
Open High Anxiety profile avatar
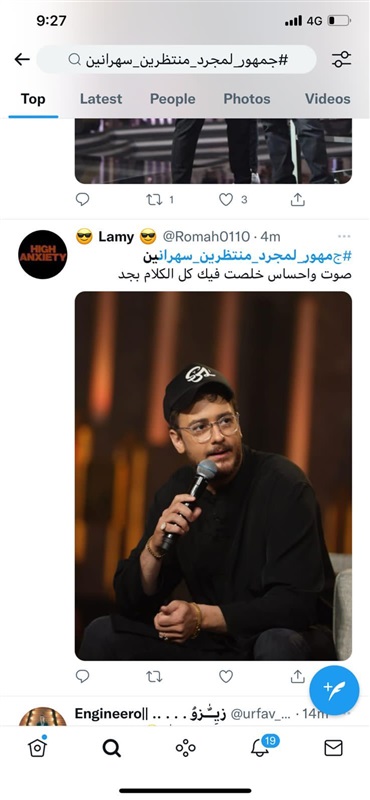pos(43,254)
